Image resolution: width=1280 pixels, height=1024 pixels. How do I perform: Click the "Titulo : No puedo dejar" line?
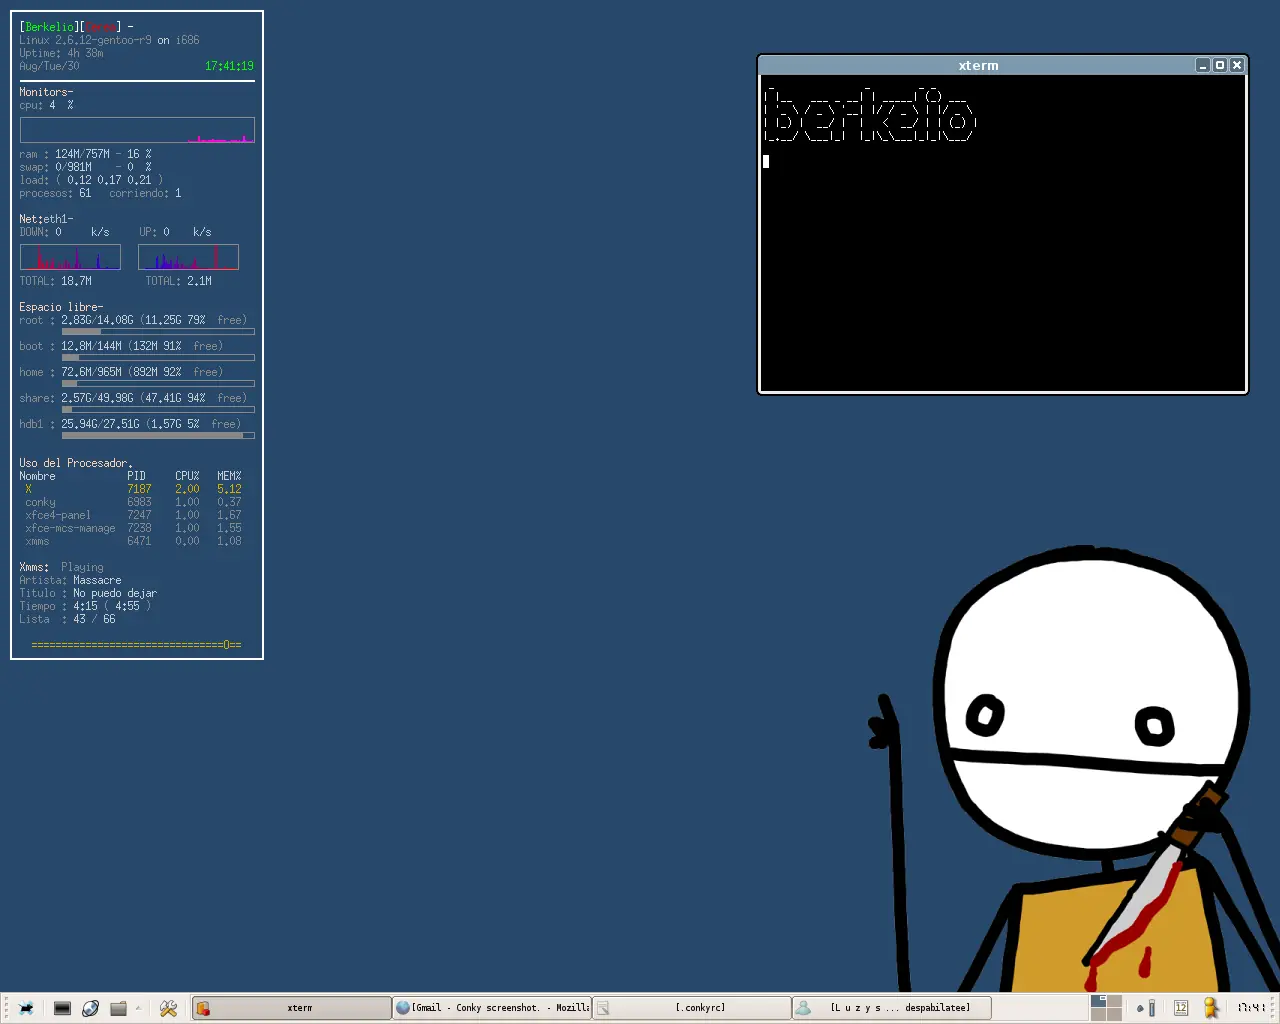tap(88, 593)
